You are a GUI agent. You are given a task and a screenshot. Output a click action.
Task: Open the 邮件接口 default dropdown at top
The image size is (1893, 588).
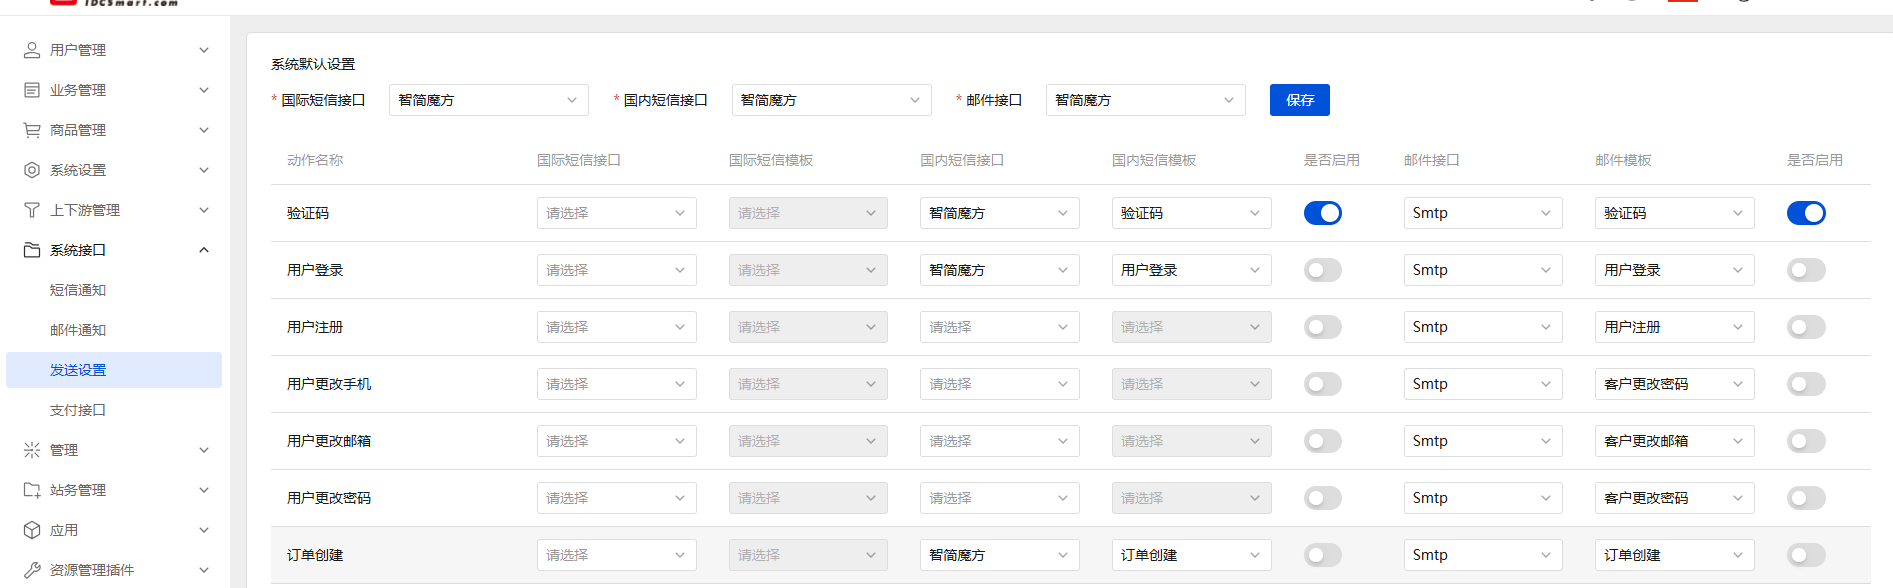tap(1146, 100)
